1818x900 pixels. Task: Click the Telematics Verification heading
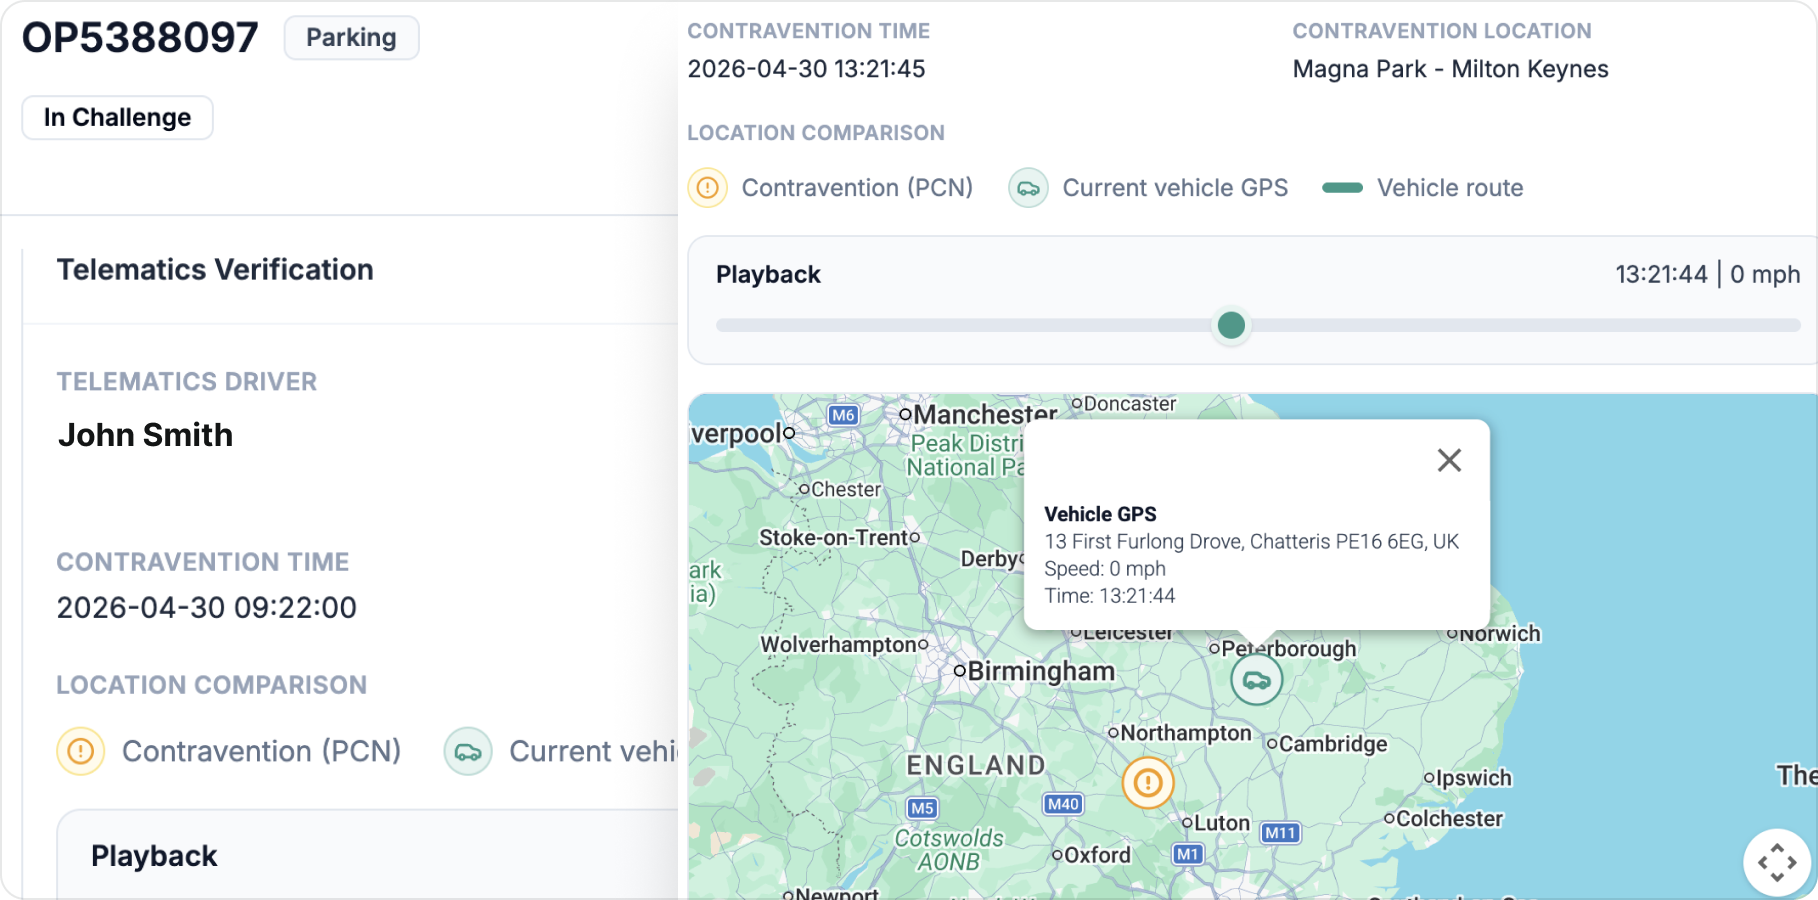(215, 269)
